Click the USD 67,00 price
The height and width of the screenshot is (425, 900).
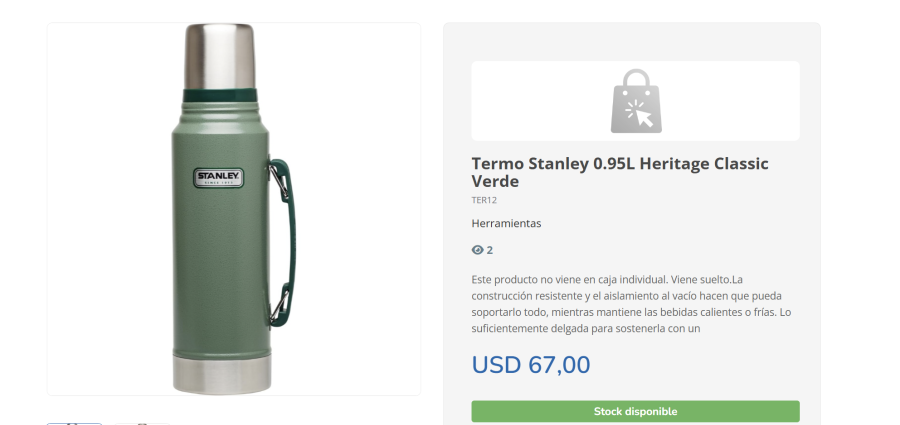click(531, 365)
